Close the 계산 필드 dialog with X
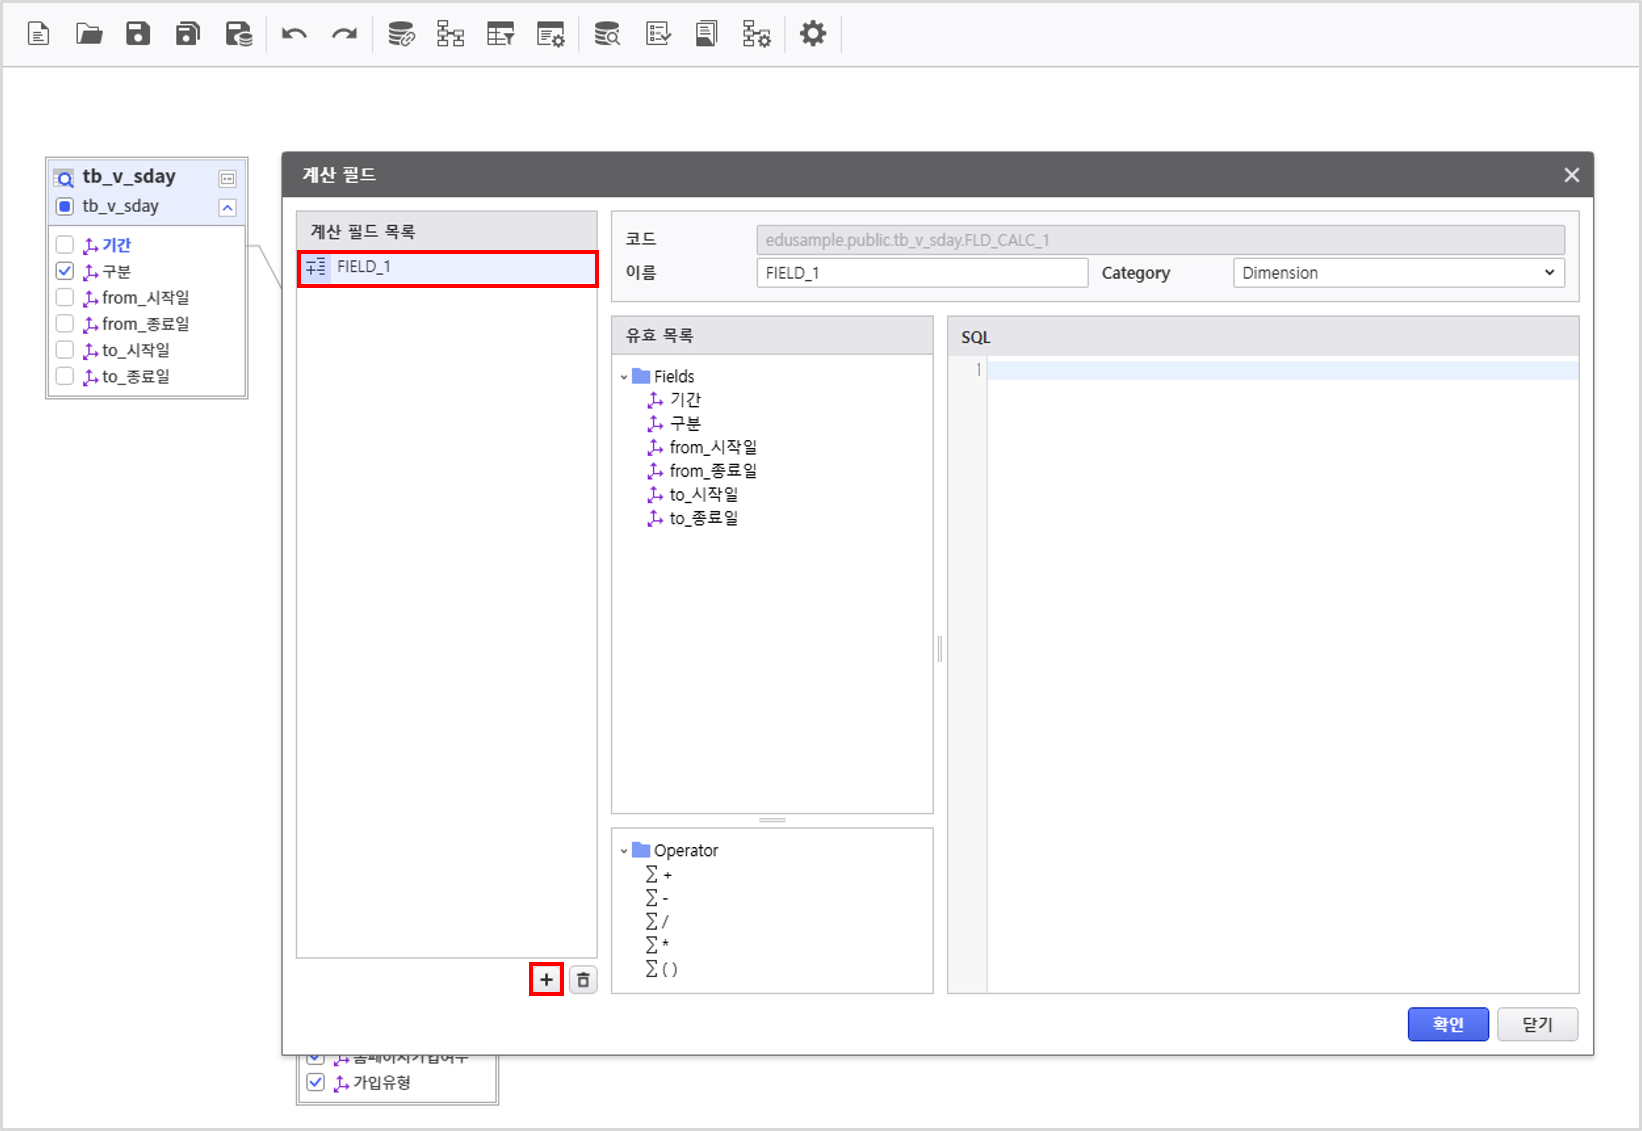 click(x=1572, y=175)
